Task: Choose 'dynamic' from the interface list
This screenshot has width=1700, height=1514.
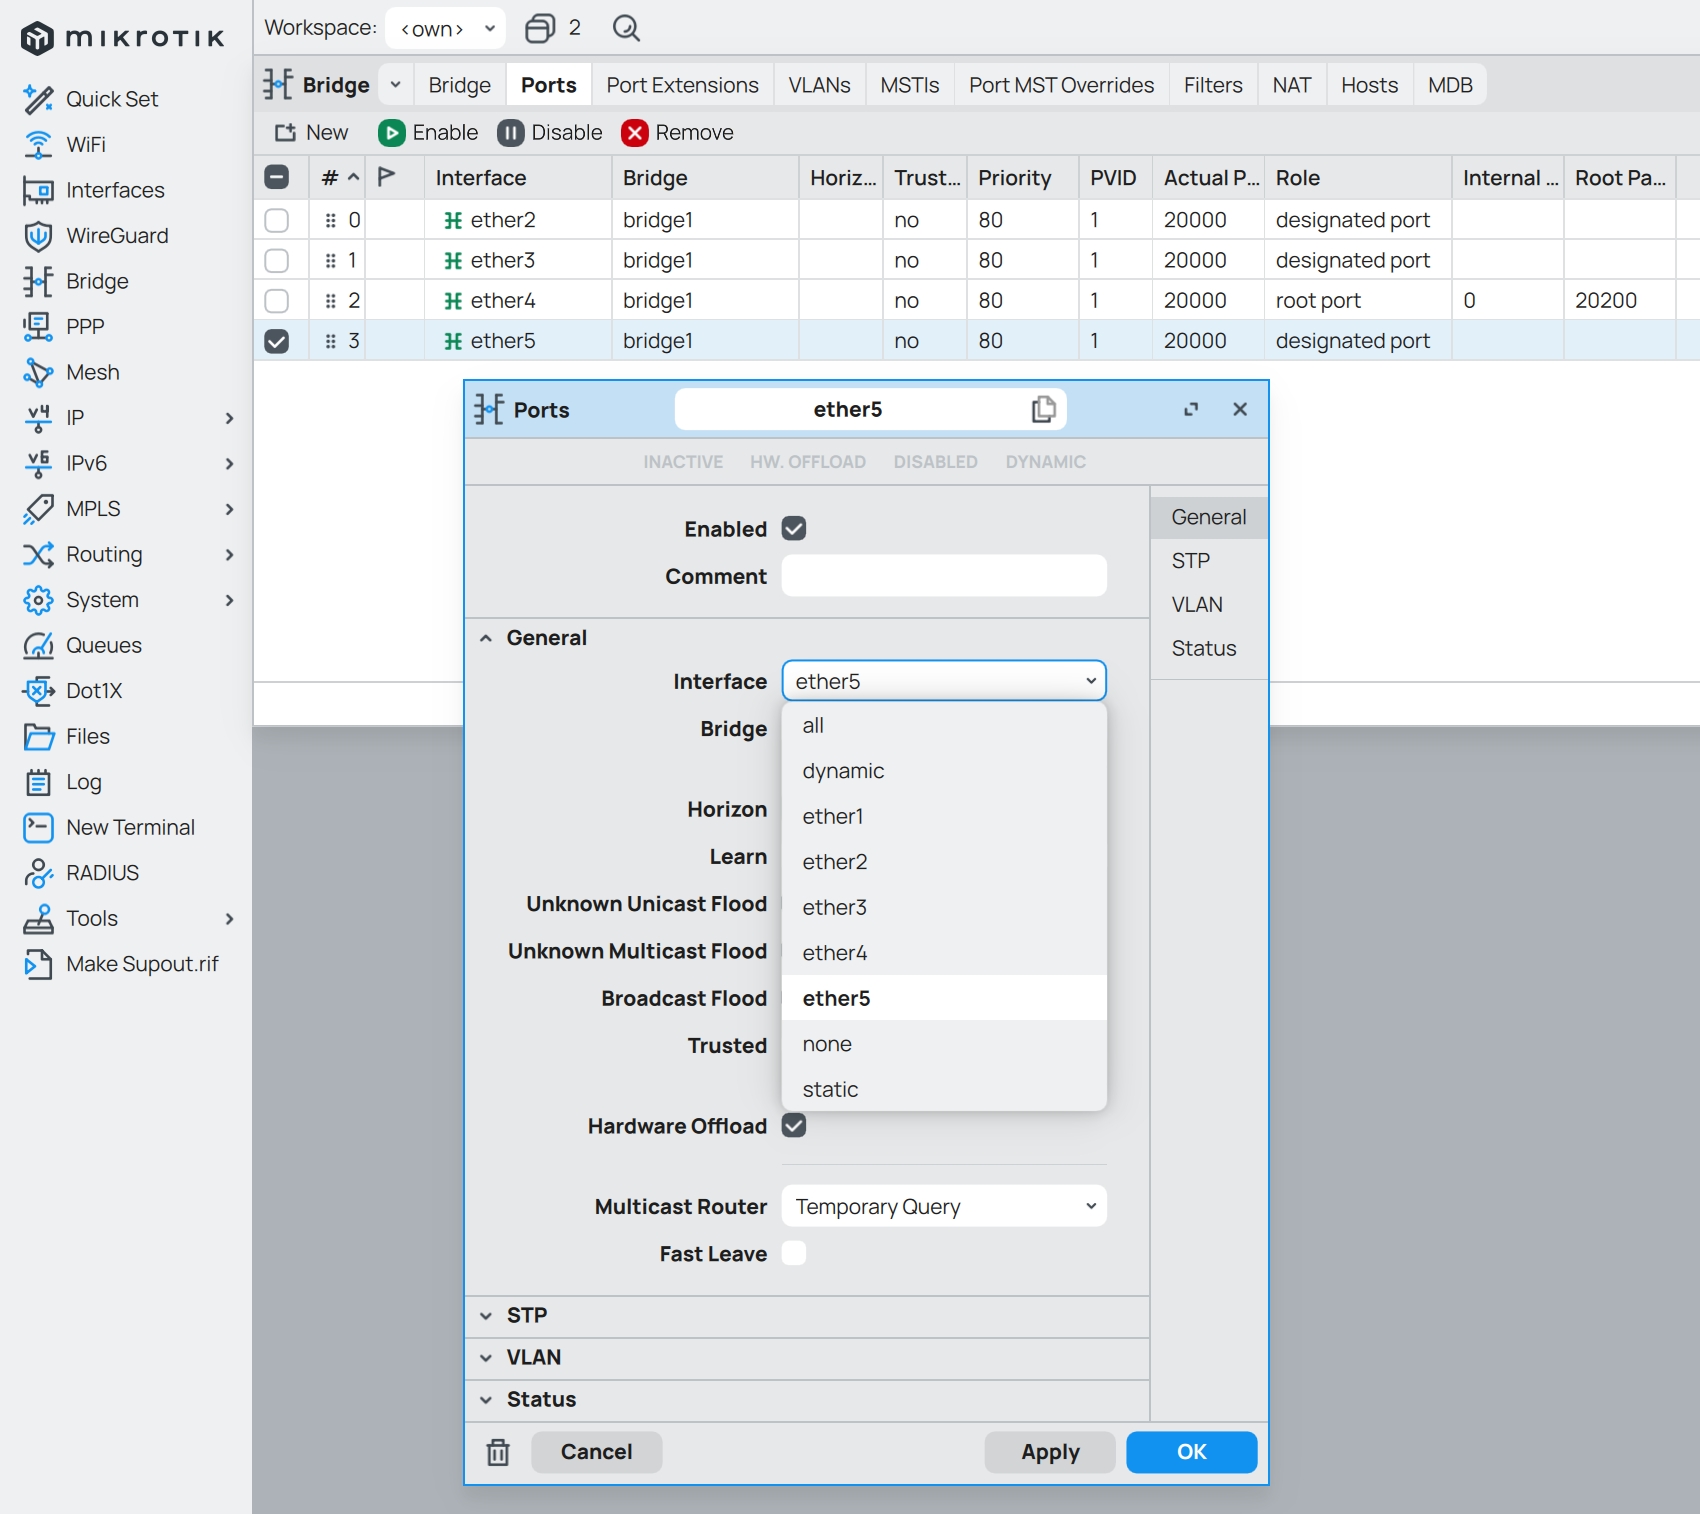Action: pyautogui.click(x=944, y=771)
